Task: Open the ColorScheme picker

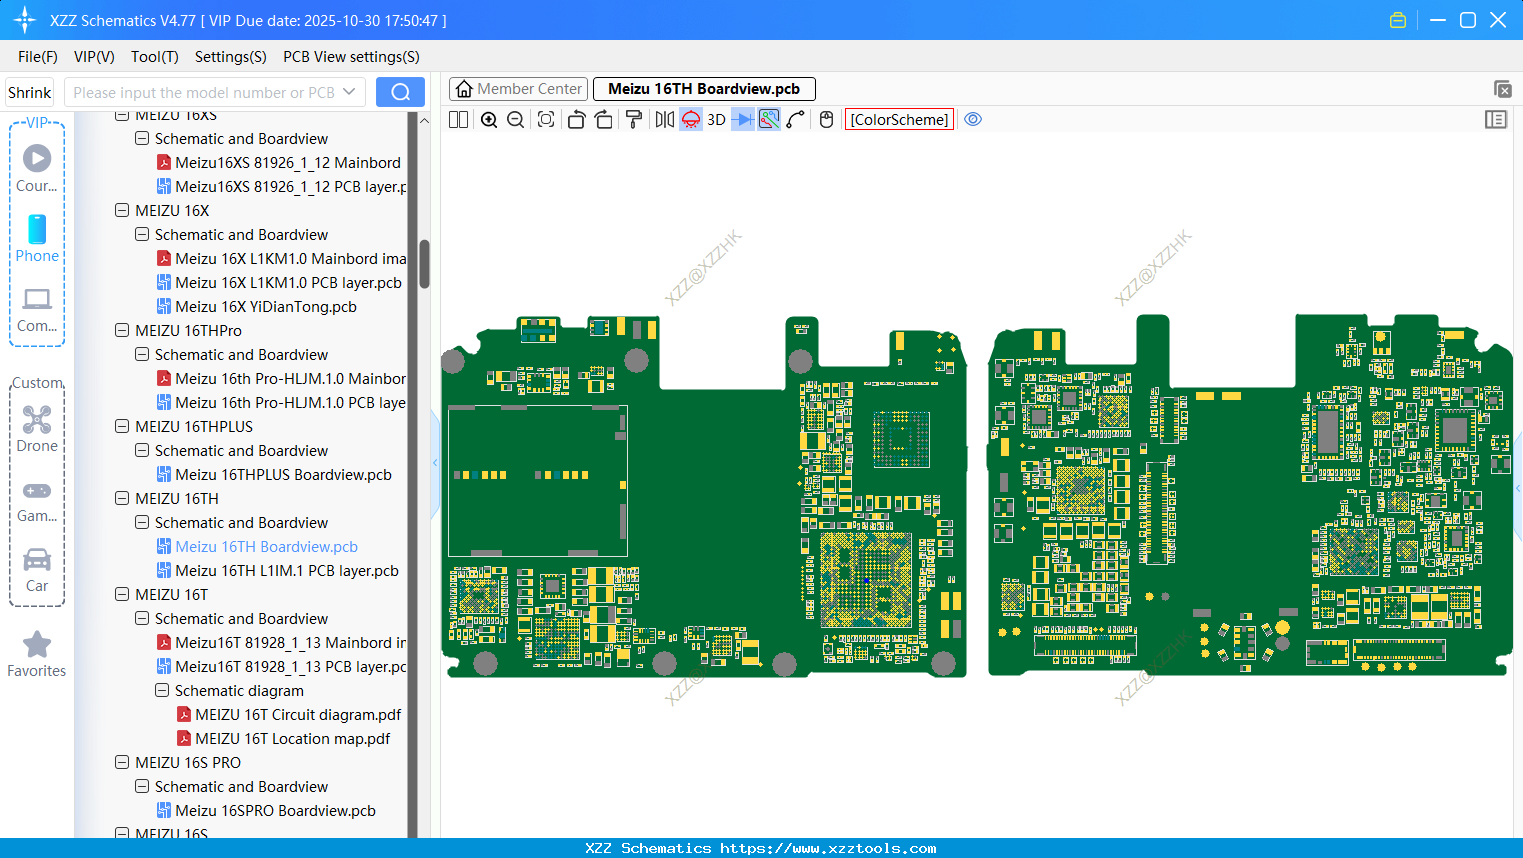Action: [x=899, y=120]
